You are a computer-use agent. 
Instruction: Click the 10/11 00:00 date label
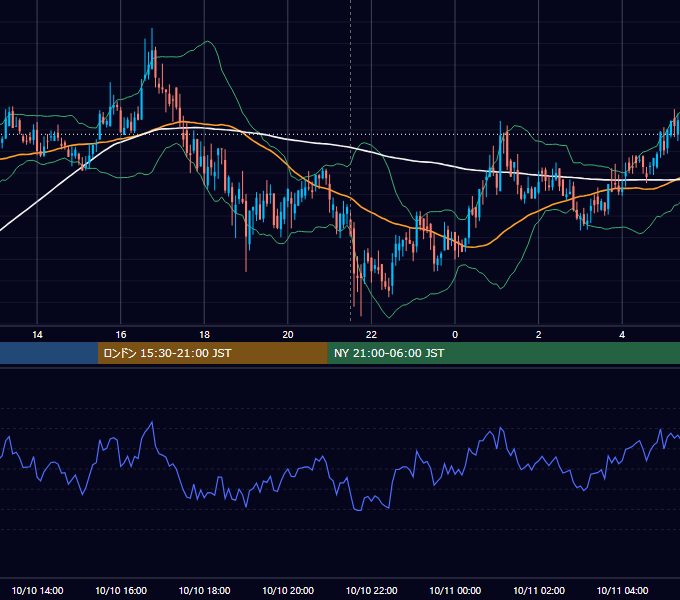(455, 590)
